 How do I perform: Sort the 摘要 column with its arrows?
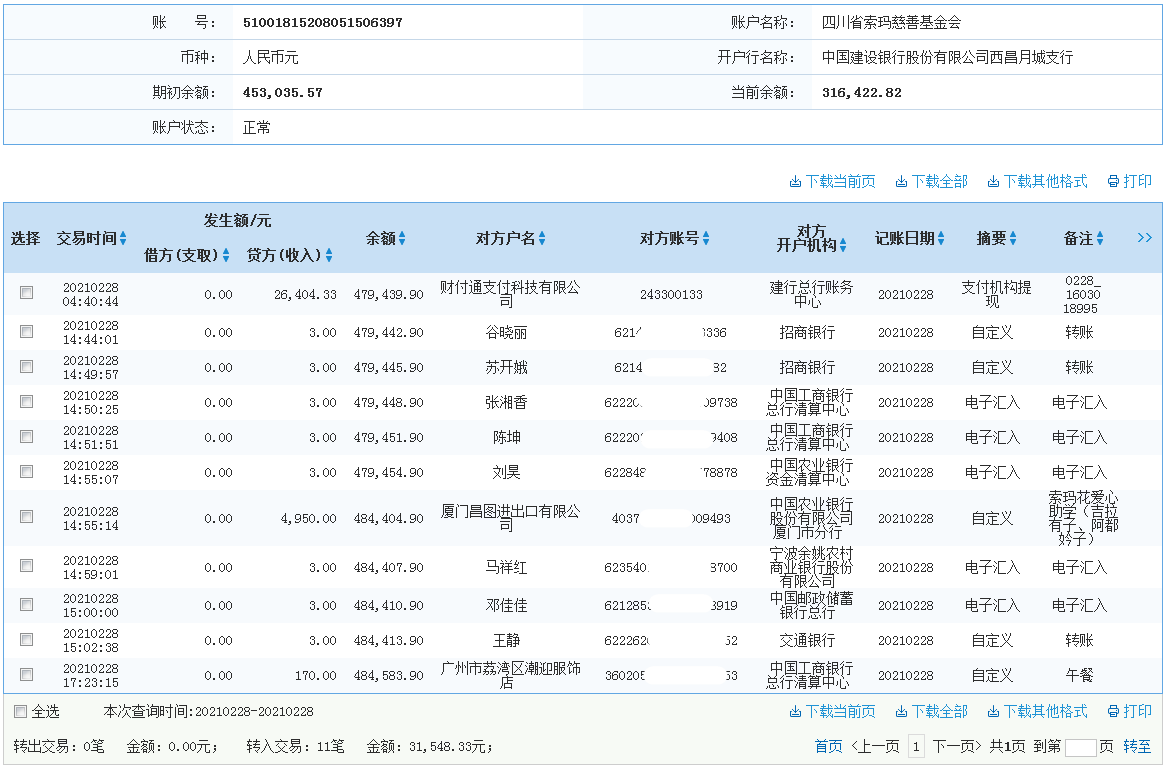tap(1014, 238)
